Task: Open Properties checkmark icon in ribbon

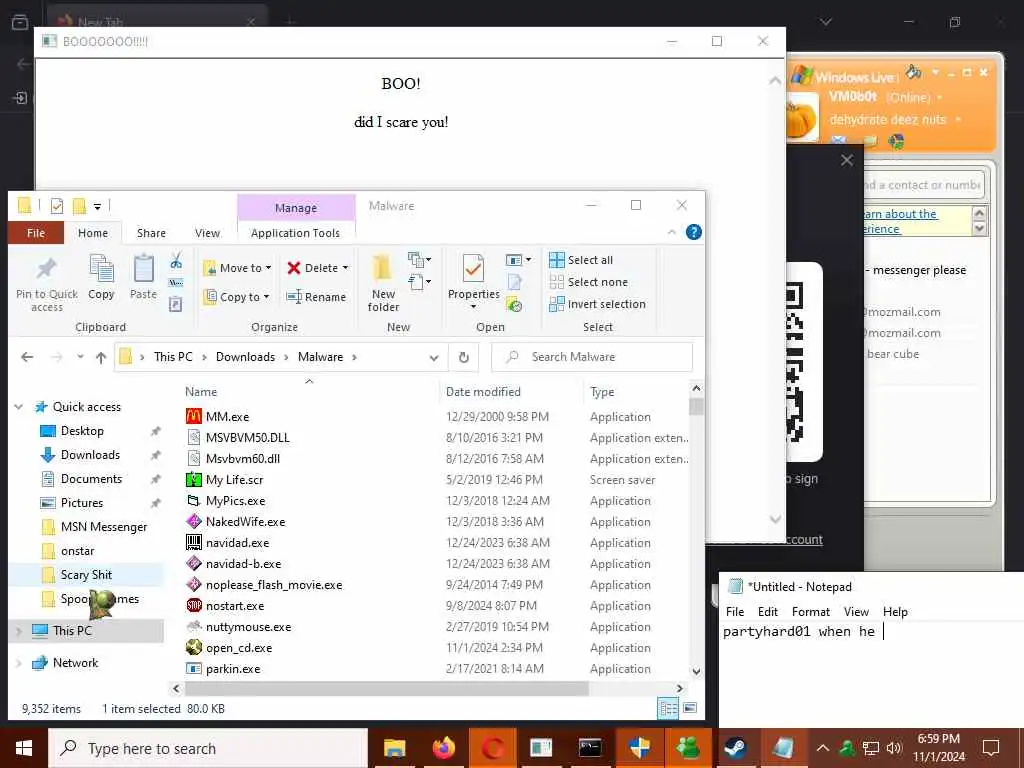Action: click(473, 269)
